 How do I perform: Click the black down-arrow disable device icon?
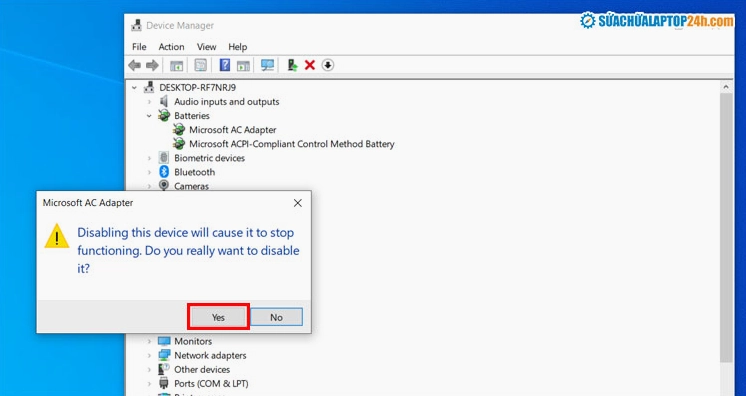pos(328,65)
